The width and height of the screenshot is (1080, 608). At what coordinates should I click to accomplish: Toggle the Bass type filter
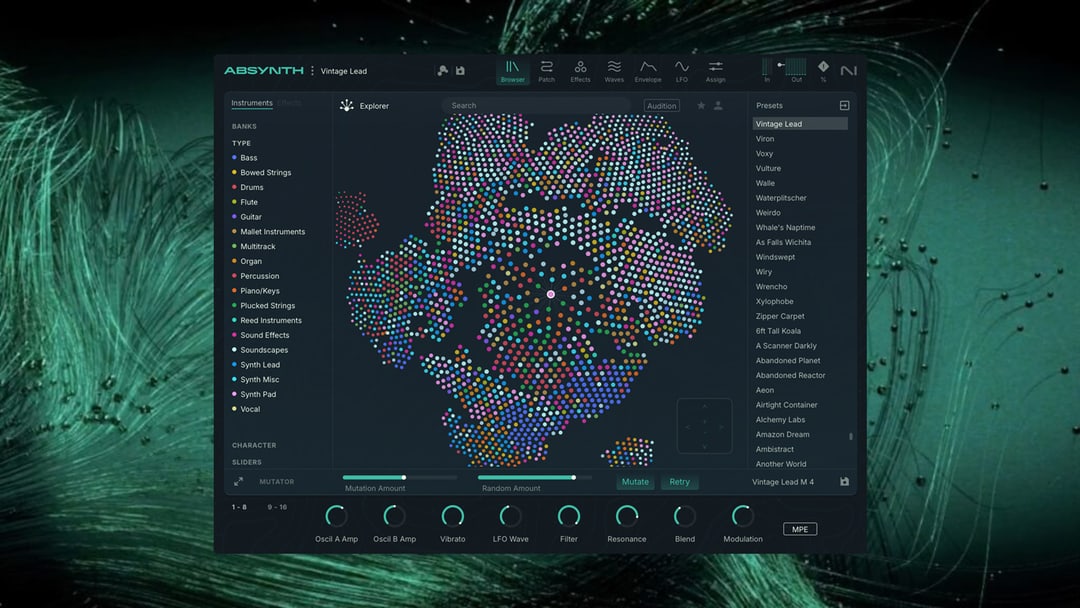[x=248, y=158]
